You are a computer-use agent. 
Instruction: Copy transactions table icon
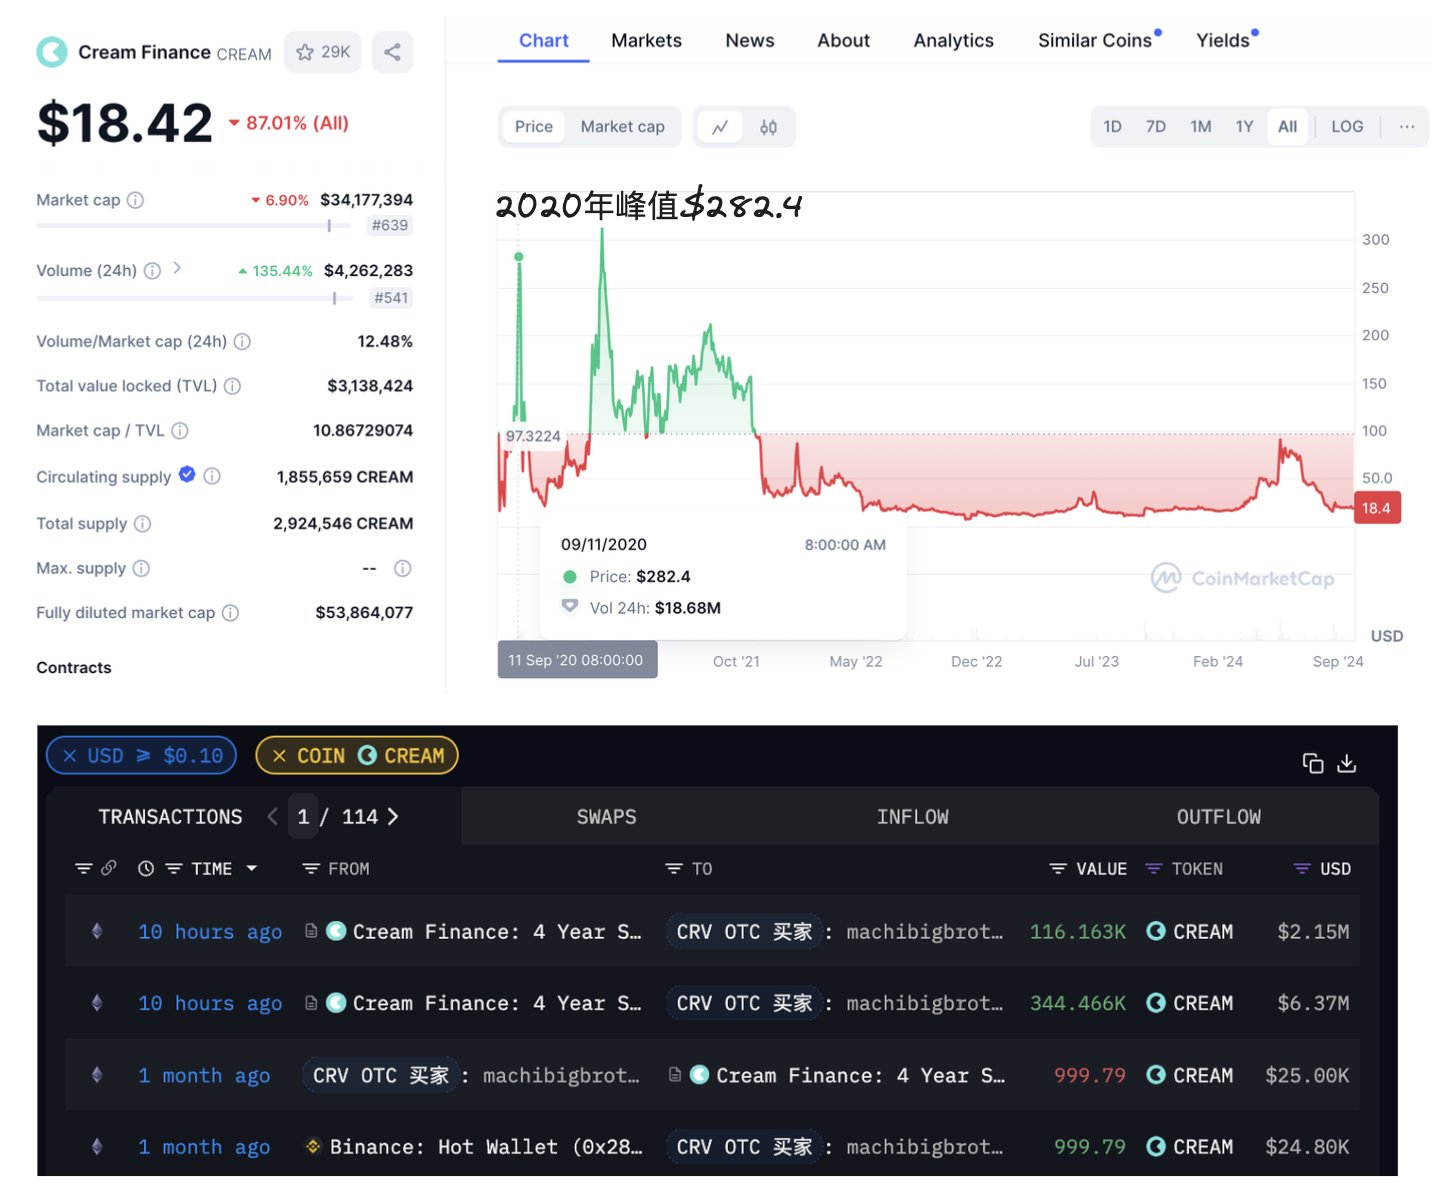click(1313, 764)
